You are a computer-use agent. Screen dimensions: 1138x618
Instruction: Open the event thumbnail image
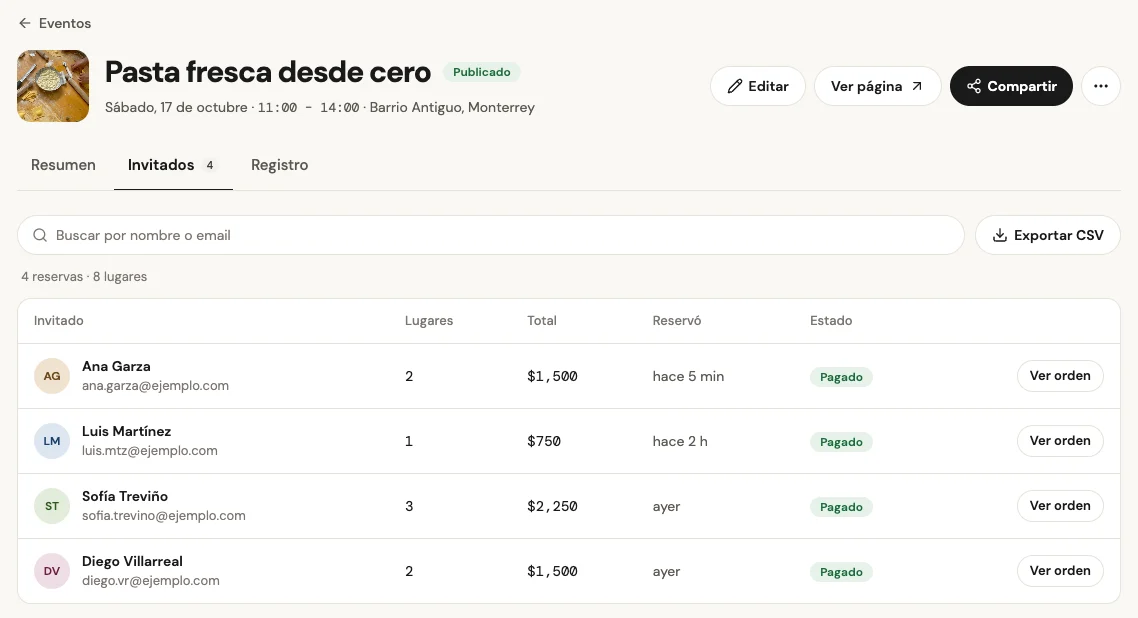53,86
